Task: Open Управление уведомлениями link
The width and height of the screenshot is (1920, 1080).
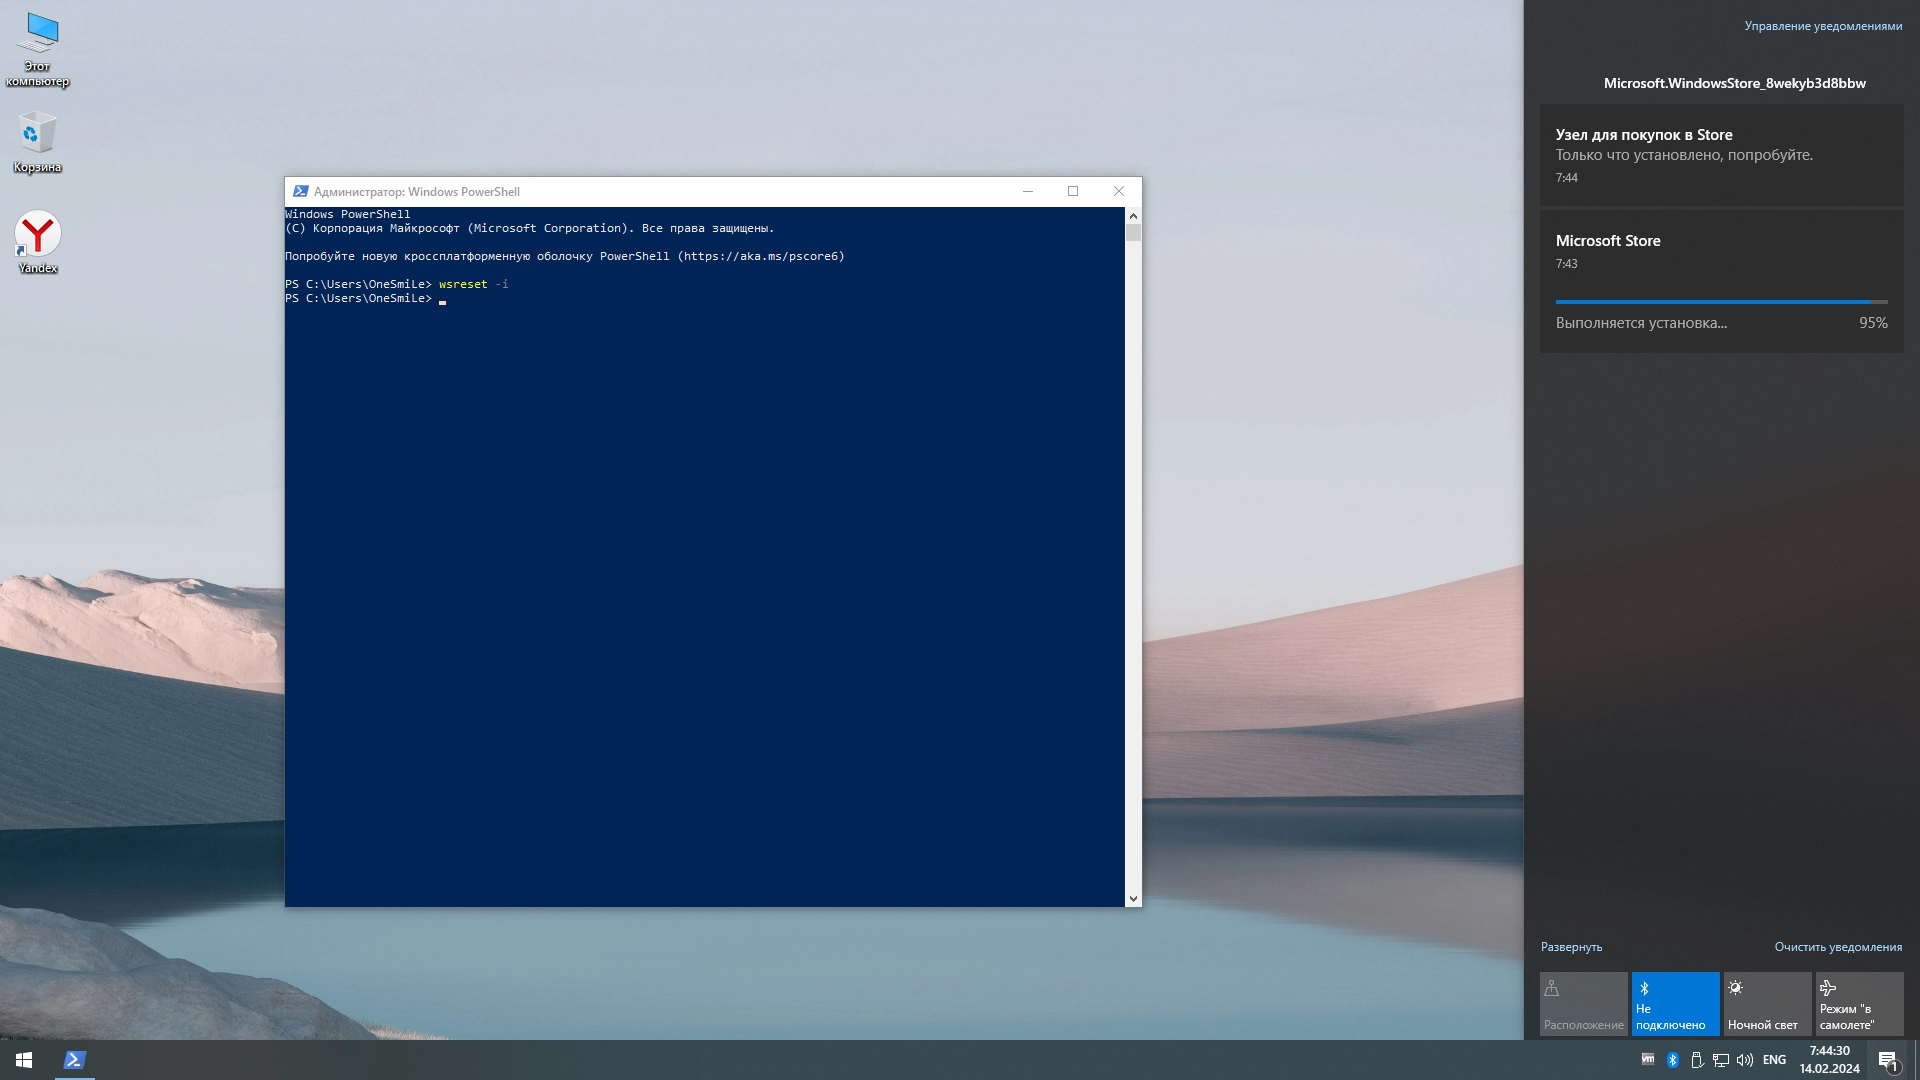Action: click(1823, 26)
